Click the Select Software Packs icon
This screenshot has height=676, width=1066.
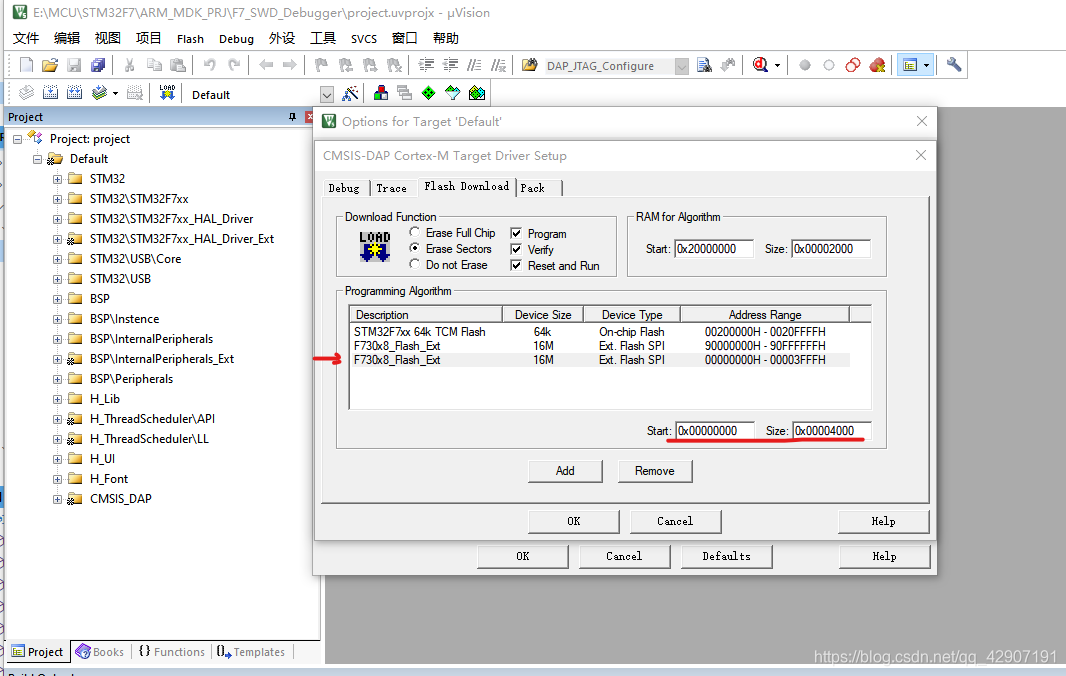pos(453,93)
